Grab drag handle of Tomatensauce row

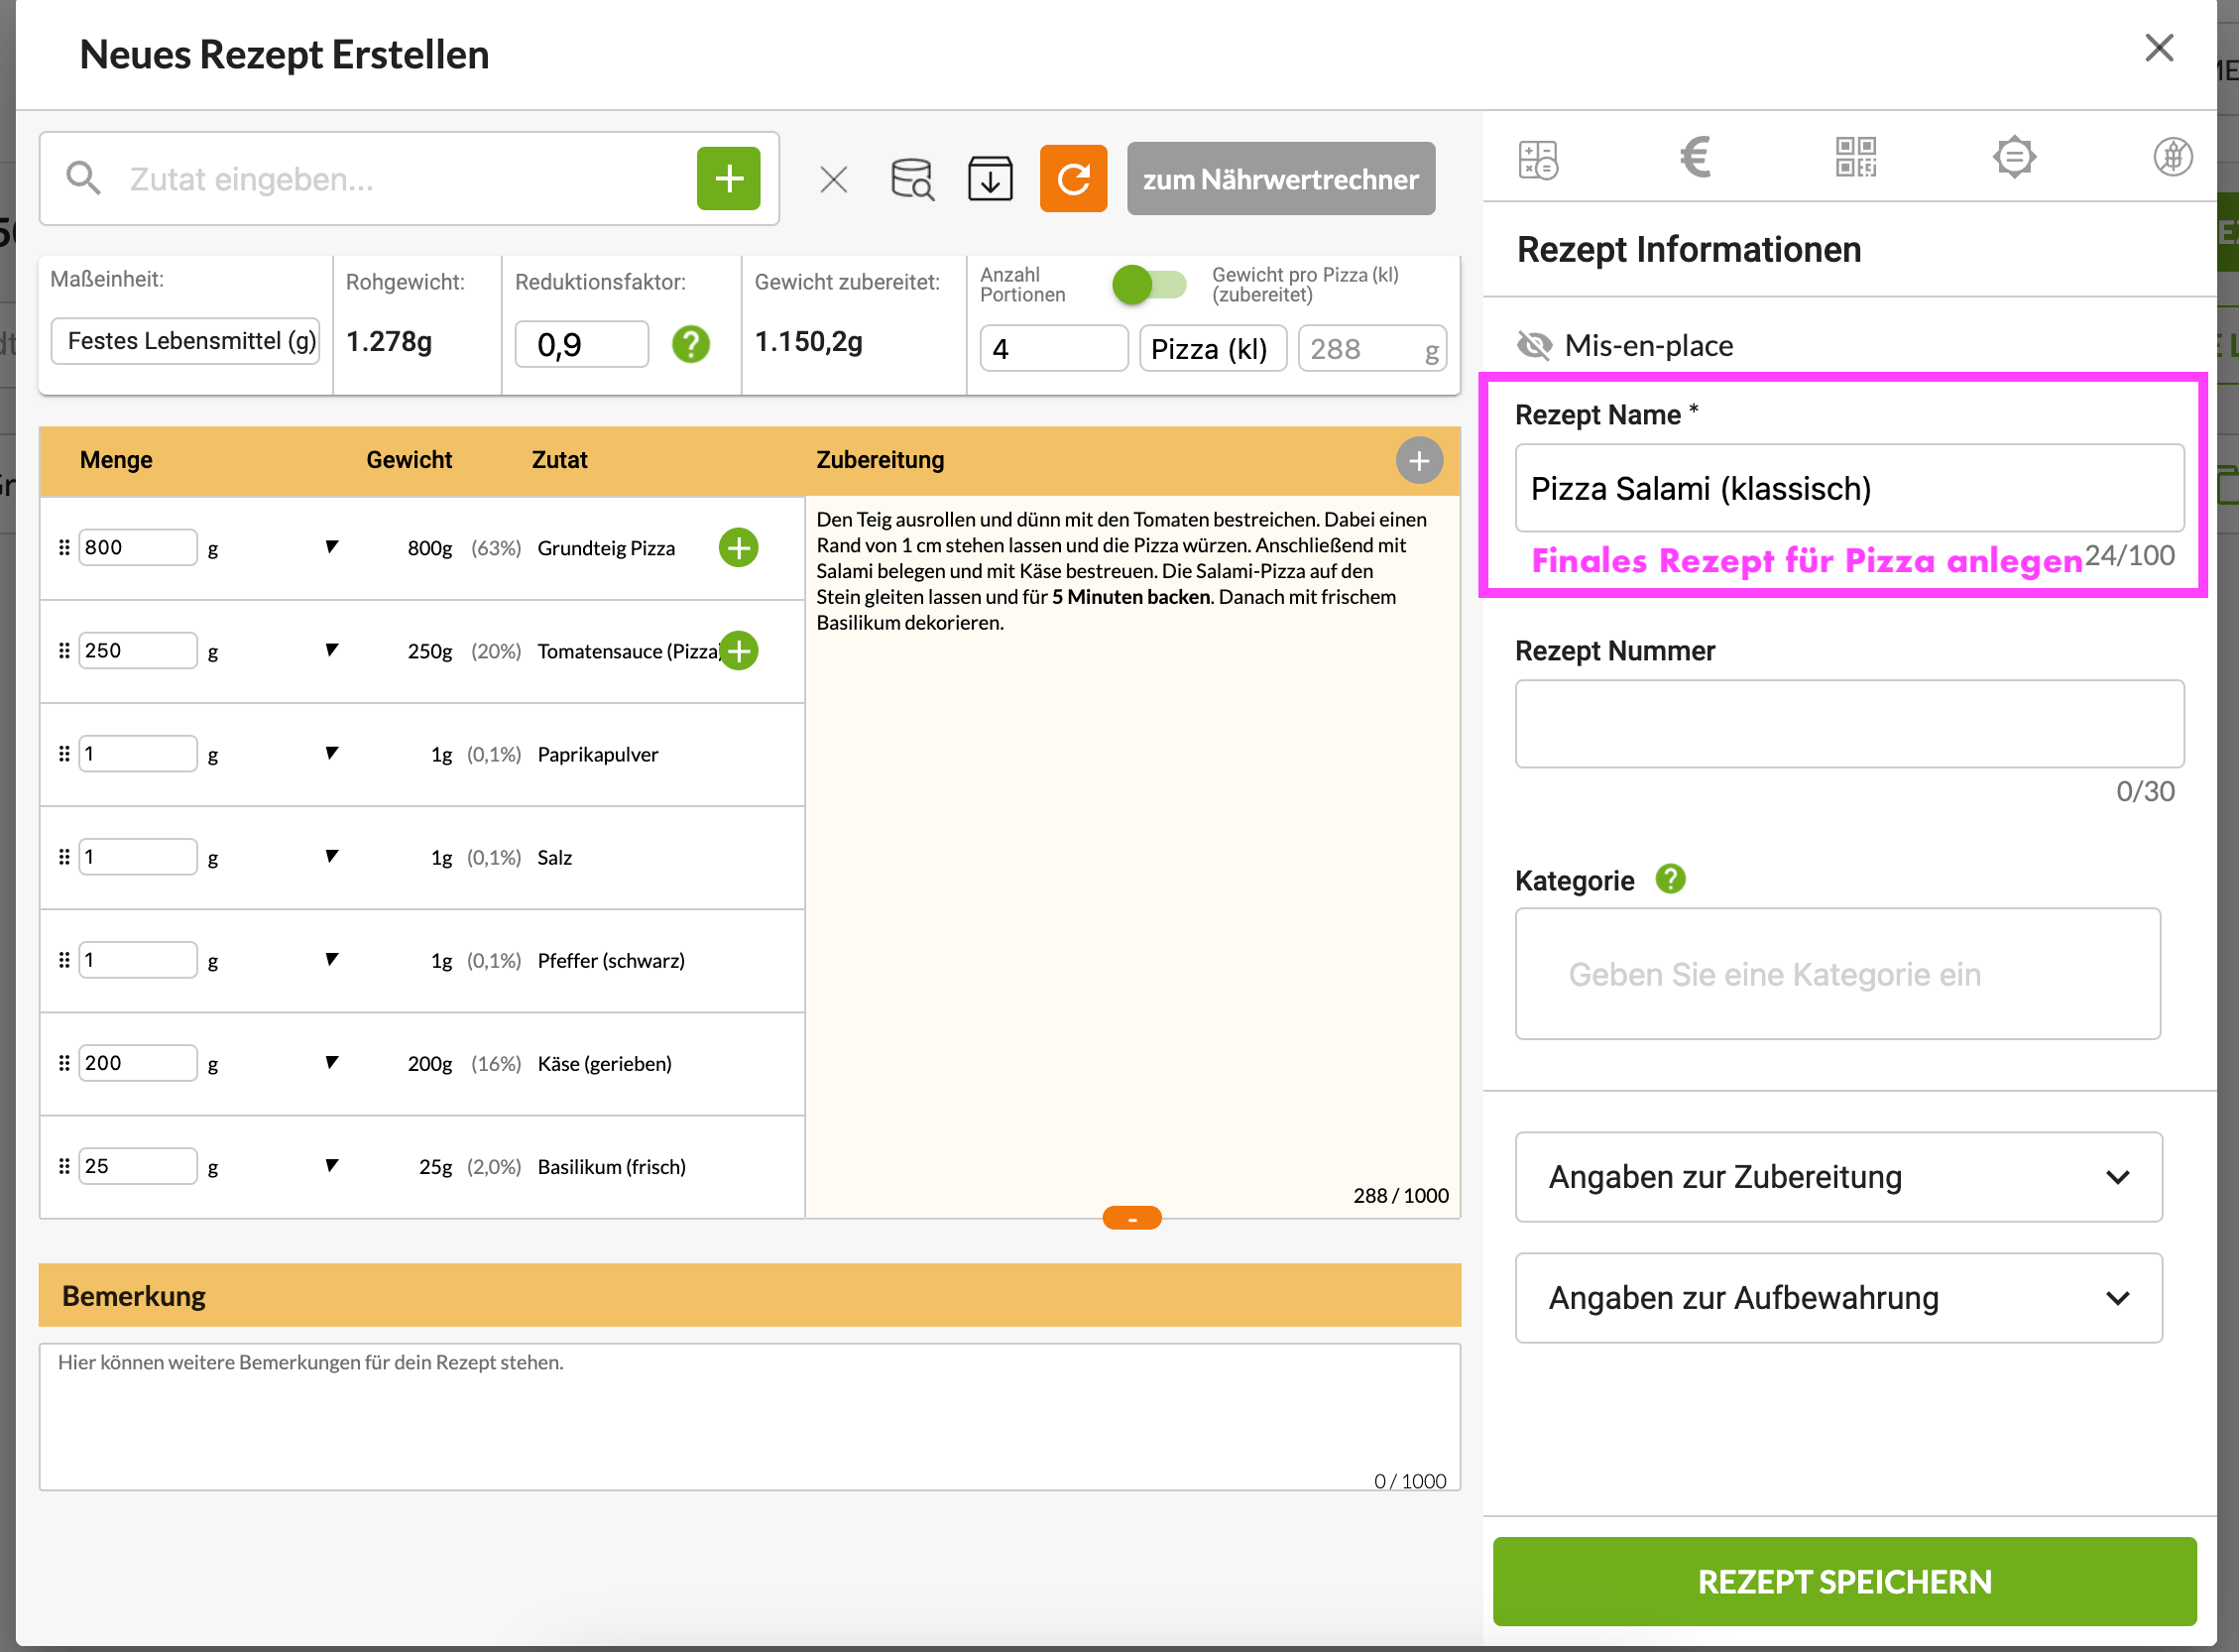64,651
